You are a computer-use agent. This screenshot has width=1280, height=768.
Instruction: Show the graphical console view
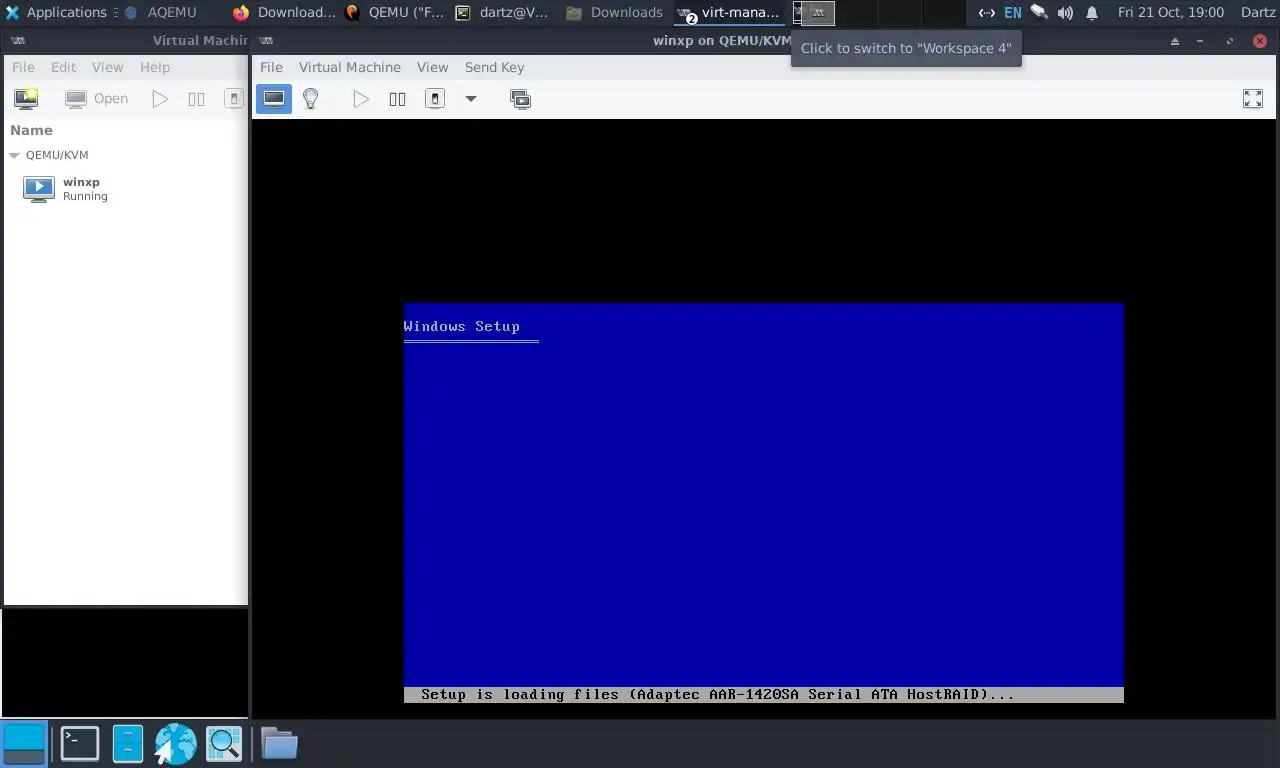(x=274, y=98)
